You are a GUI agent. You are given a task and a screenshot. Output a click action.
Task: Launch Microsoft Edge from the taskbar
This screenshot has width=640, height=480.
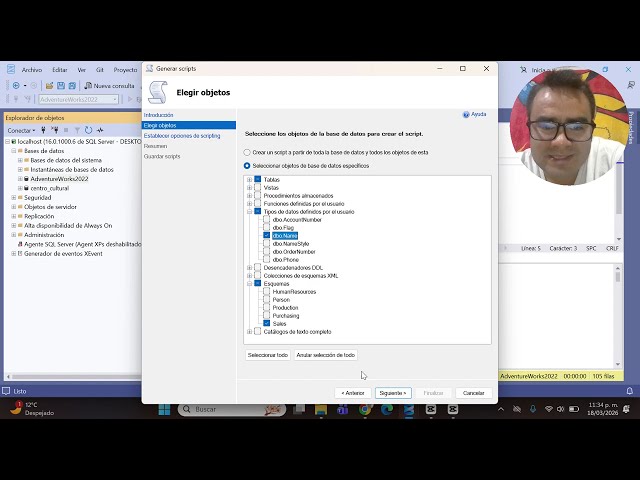pos(387,409)
